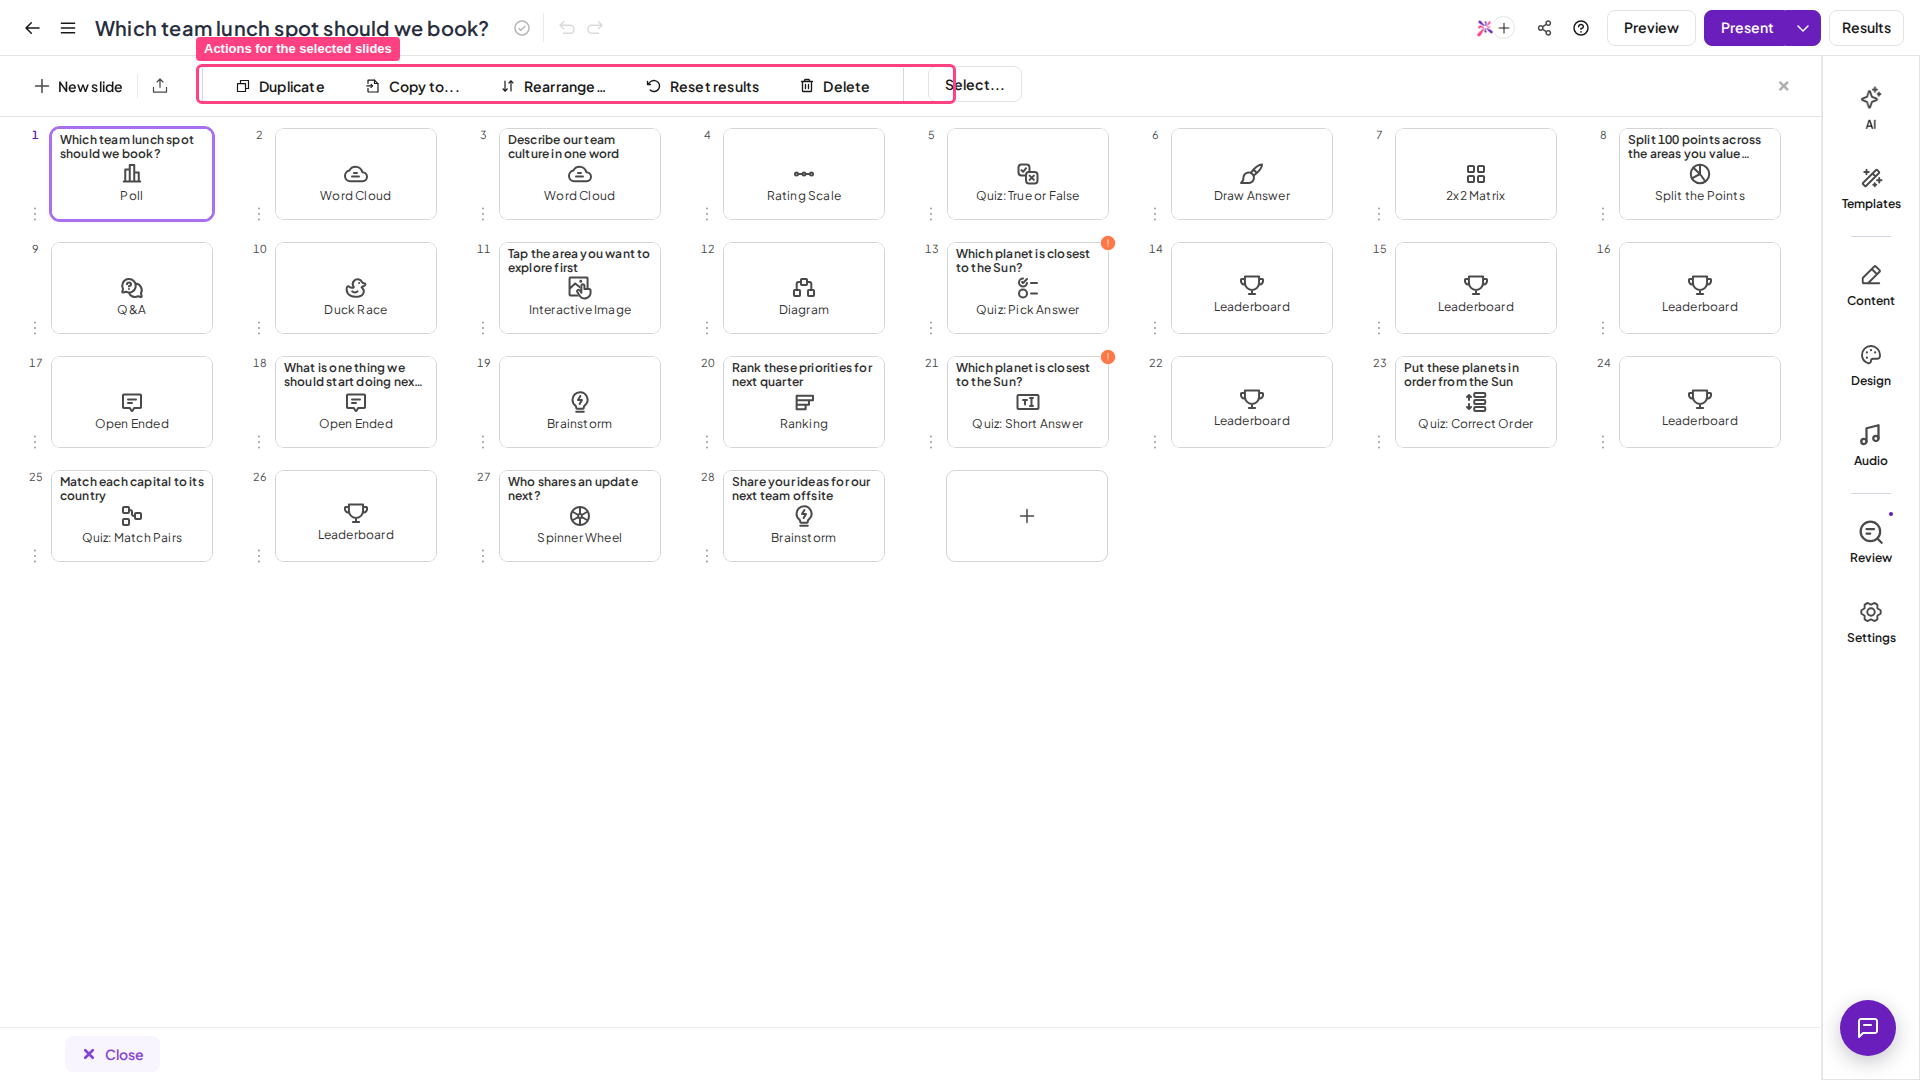
Task: Open the options dots for slide 12
Action: [x=707, y=327]
